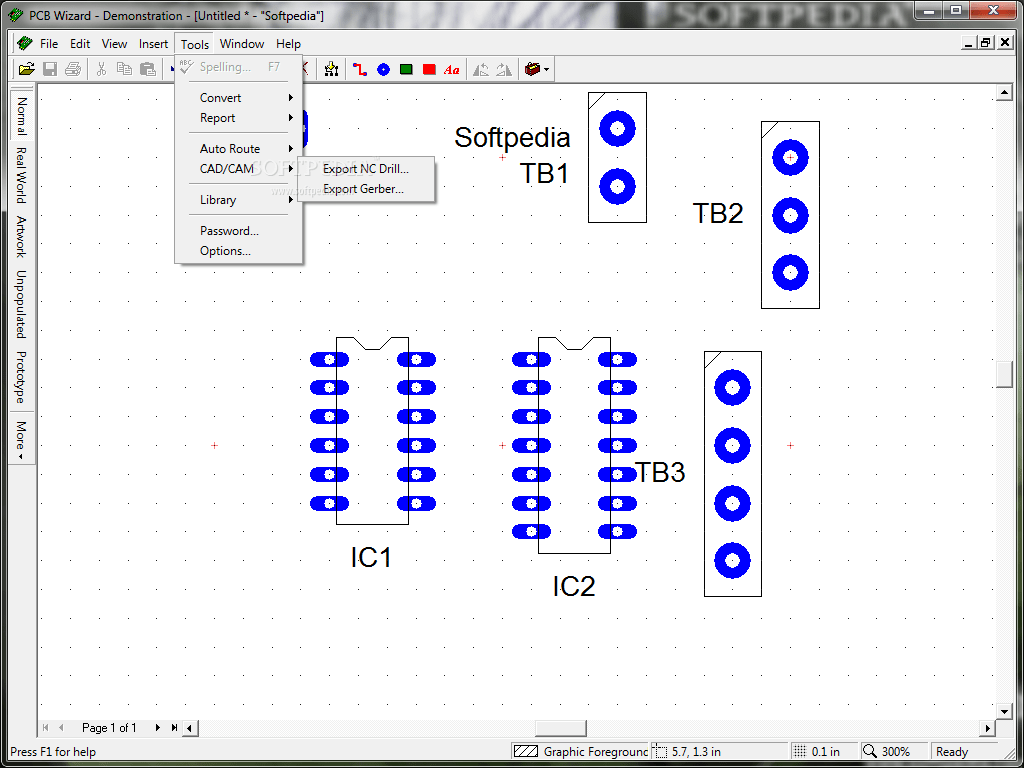Switch to the Prototype view tab
1024x768 pixels.
click(21, 377)
